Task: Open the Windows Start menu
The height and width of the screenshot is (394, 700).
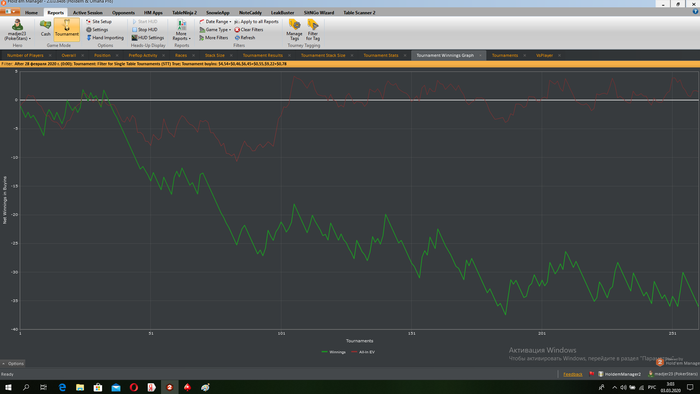Action: click(x=8, y=387)
